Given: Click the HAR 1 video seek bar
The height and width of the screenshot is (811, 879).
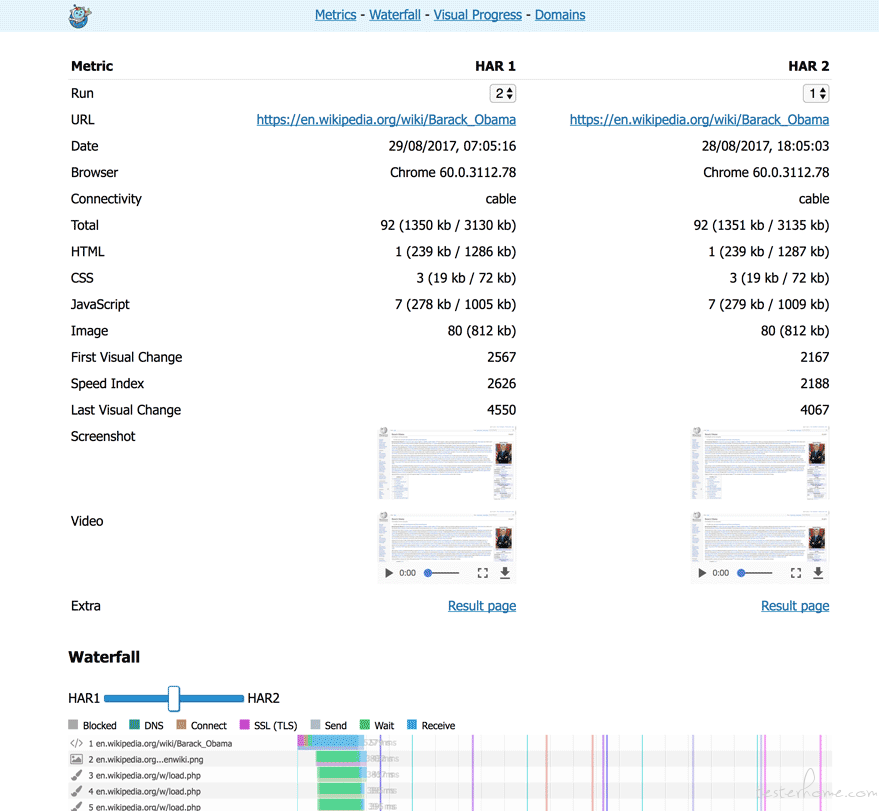Looking at the screenshot, I should 442,573.
